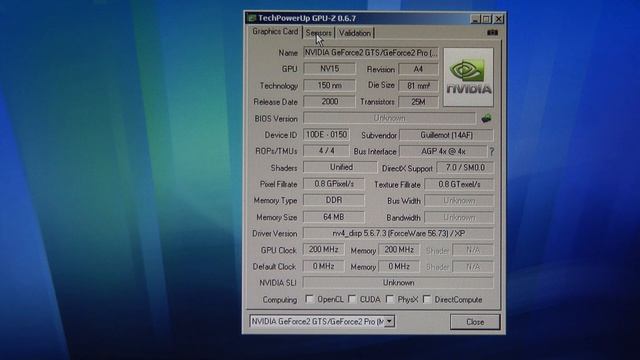Screen dimensions: 640x360
Task: Click the Default Clock row Memory 0 MHz value
Action: [399, 267]
